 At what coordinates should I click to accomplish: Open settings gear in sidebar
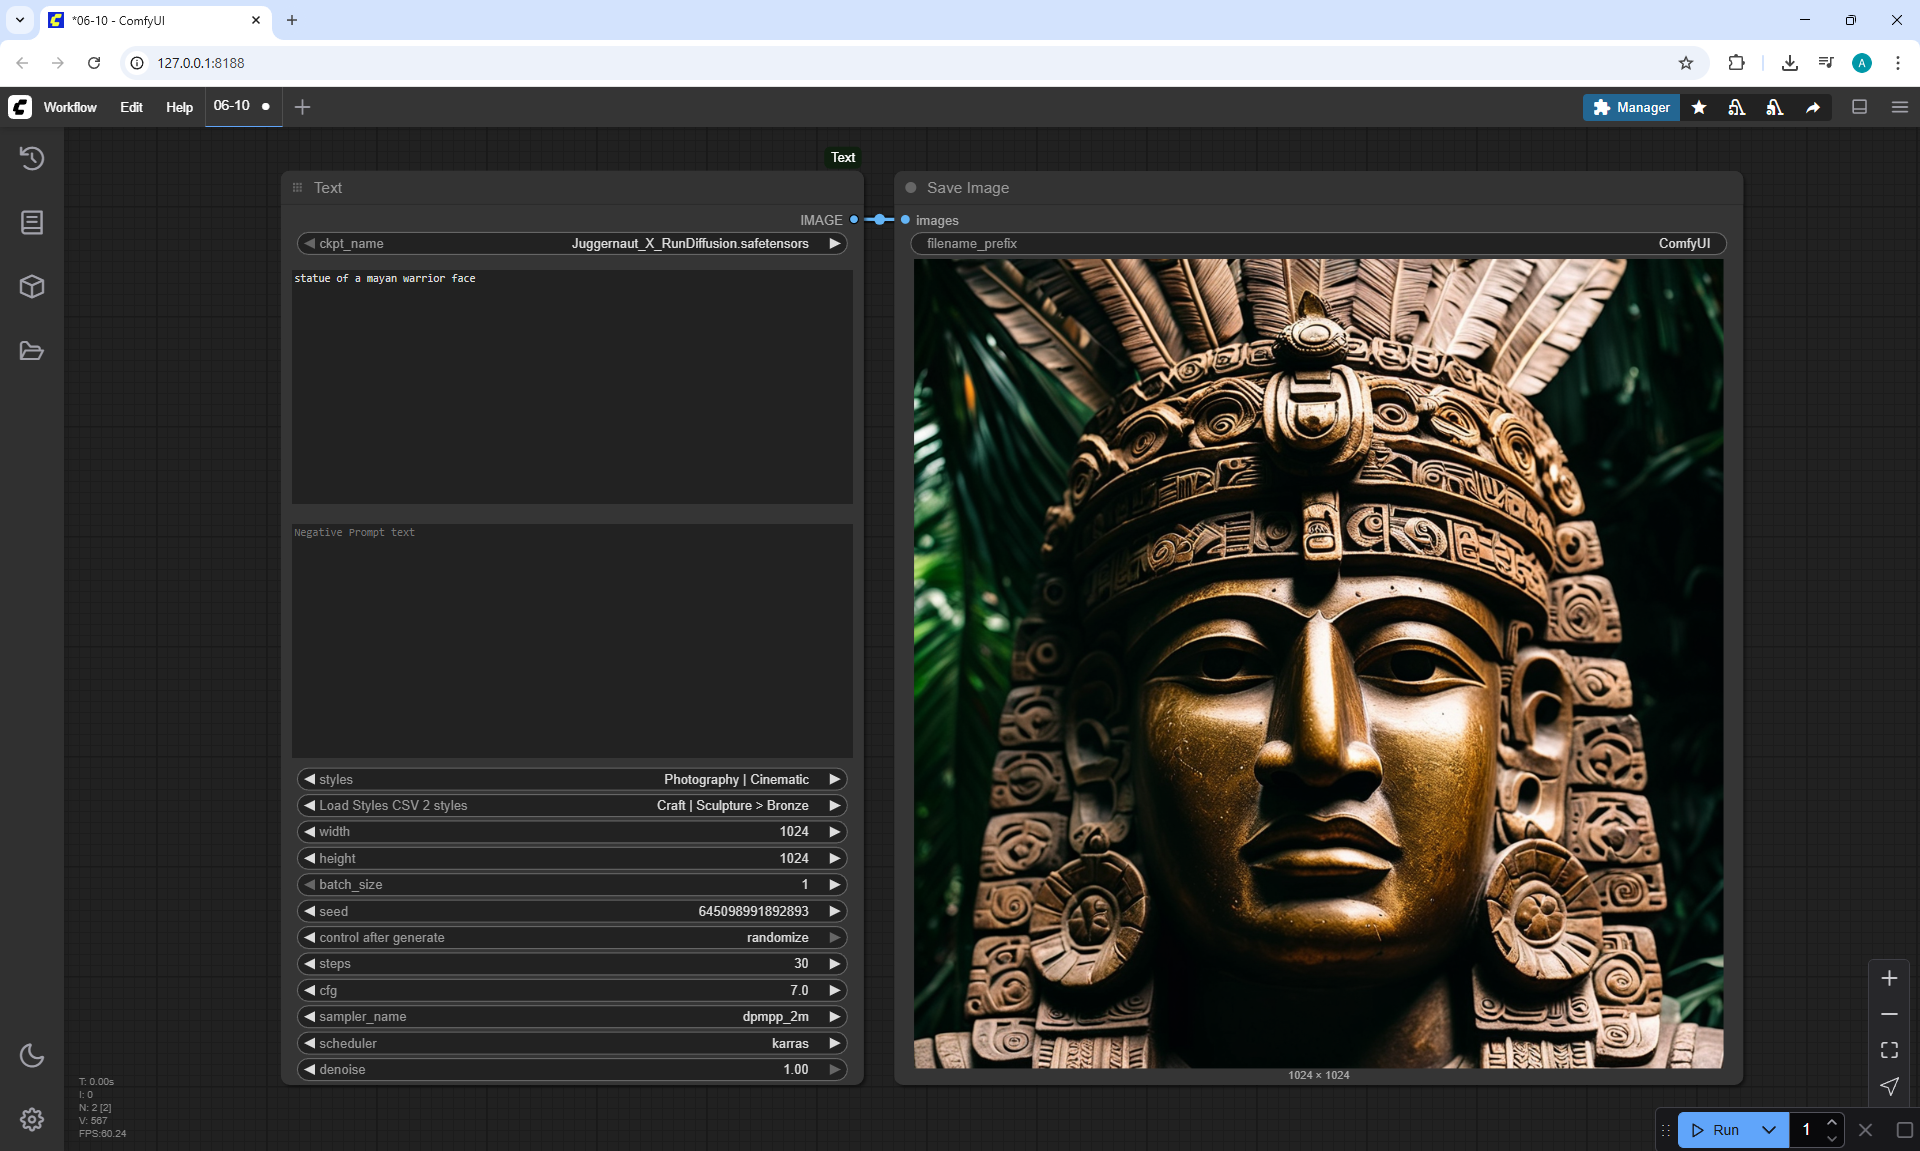coord(32,1119)
